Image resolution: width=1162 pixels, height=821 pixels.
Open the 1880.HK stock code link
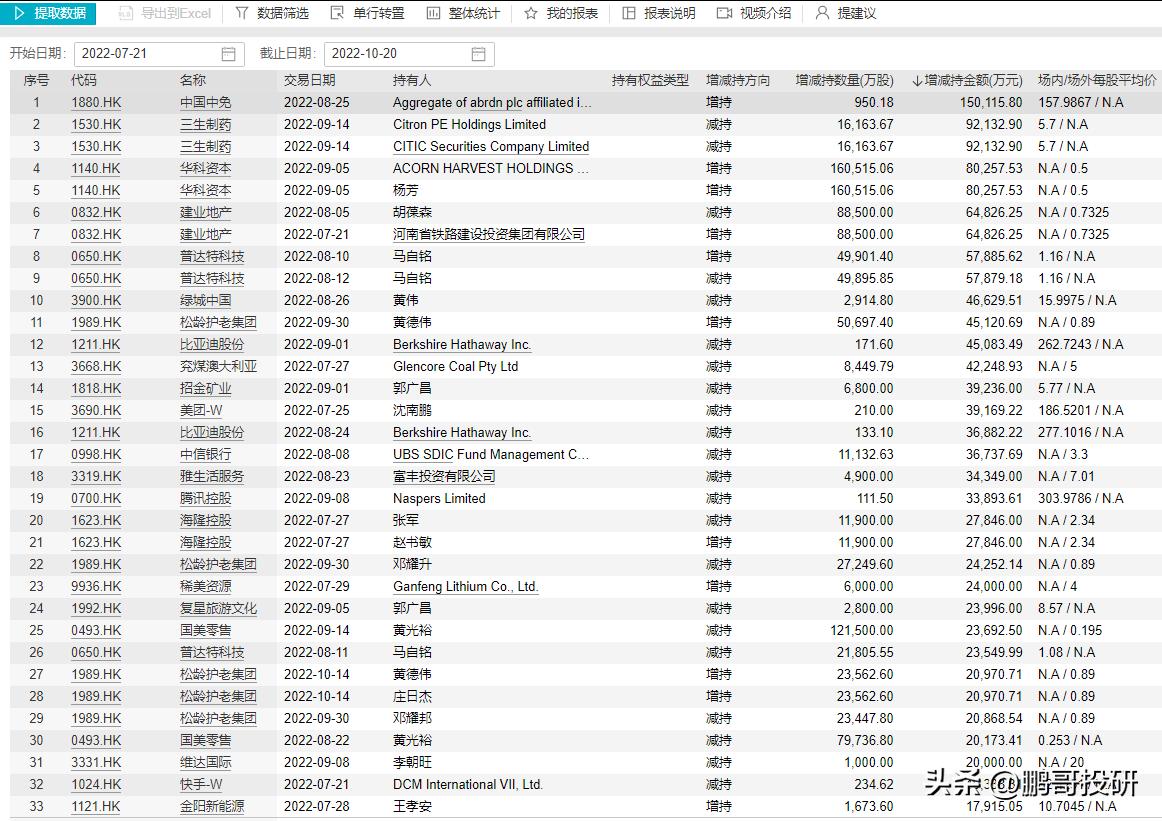(96, 102)
